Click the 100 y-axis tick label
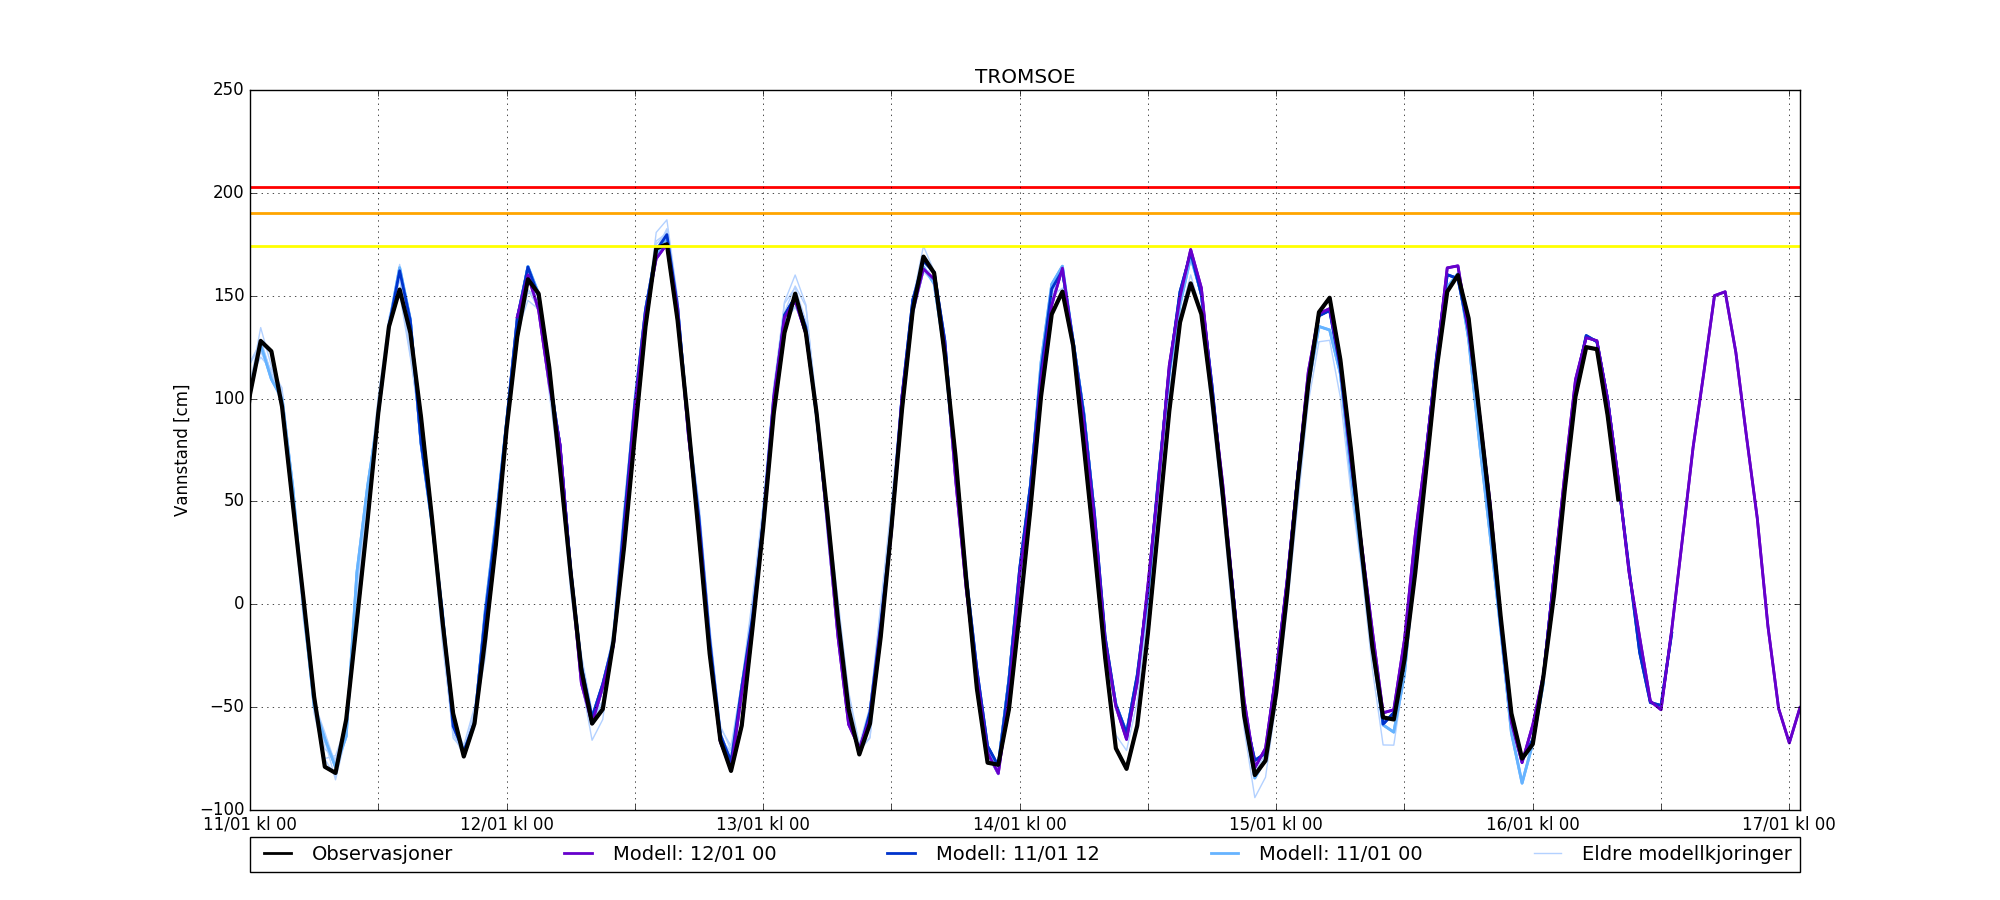Screen dimensions: 2000x900 click(228, 399)
